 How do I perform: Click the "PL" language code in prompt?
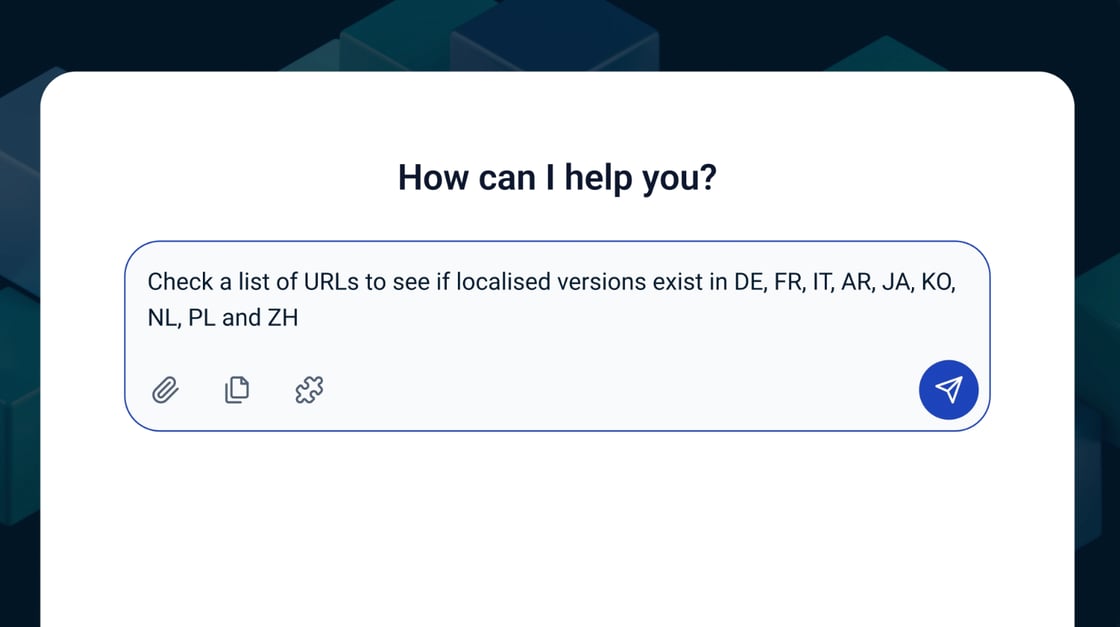201,318
